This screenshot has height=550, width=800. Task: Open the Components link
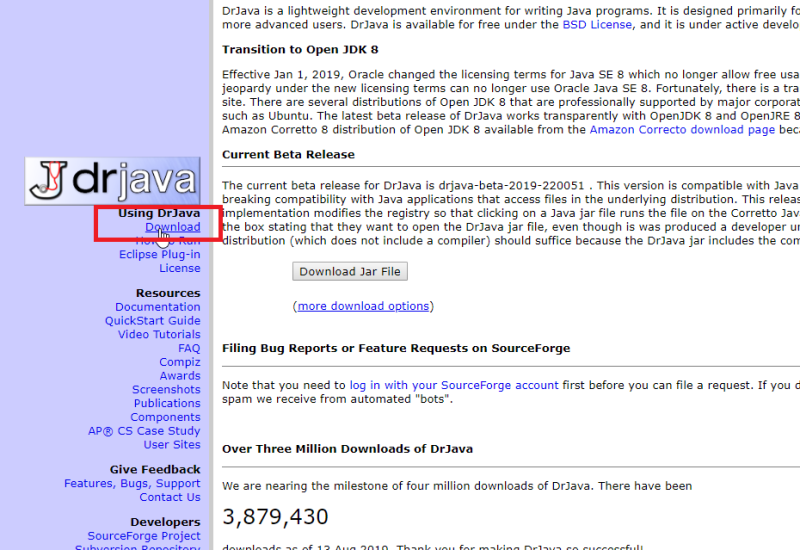click(165, 417)
